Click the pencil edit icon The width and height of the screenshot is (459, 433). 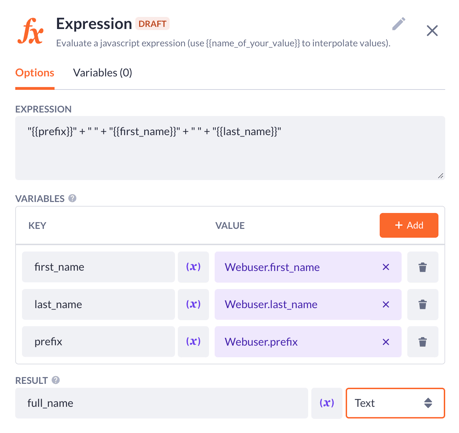398,24
